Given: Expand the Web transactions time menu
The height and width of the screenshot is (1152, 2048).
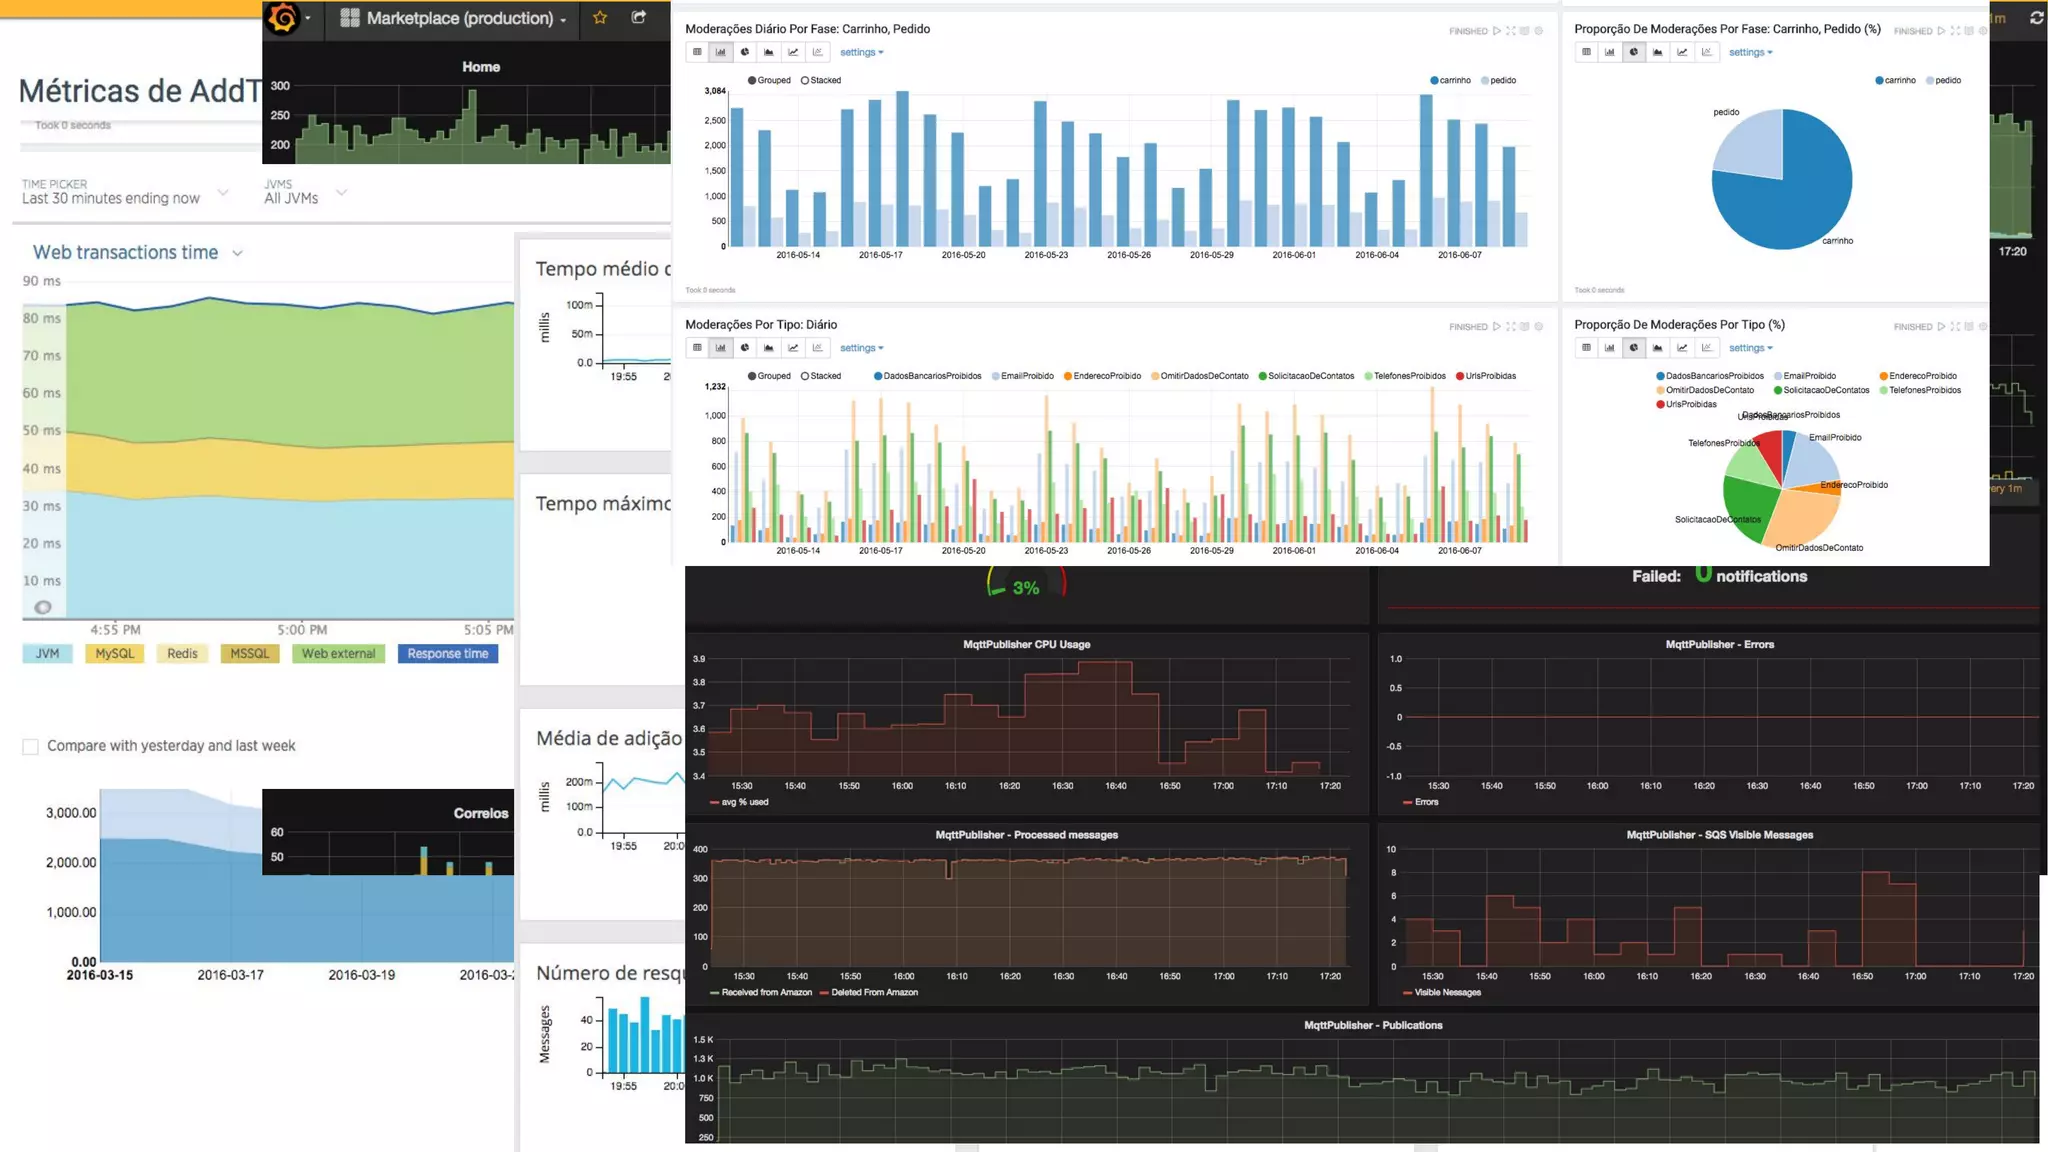Looking at the screenshot, I should coord(237,253).
